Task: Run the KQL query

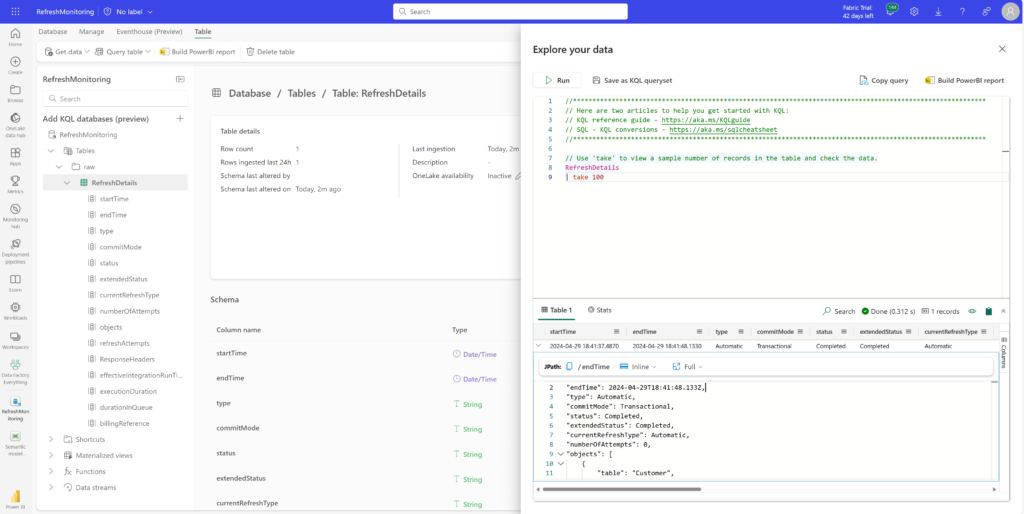Action: click(557, 80)
